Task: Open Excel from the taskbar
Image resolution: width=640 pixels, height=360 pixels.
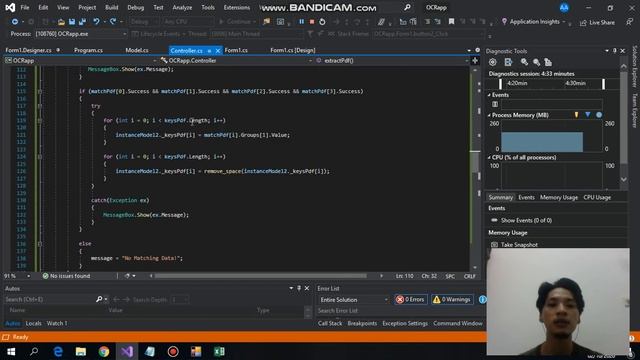Action: point(219,351)
